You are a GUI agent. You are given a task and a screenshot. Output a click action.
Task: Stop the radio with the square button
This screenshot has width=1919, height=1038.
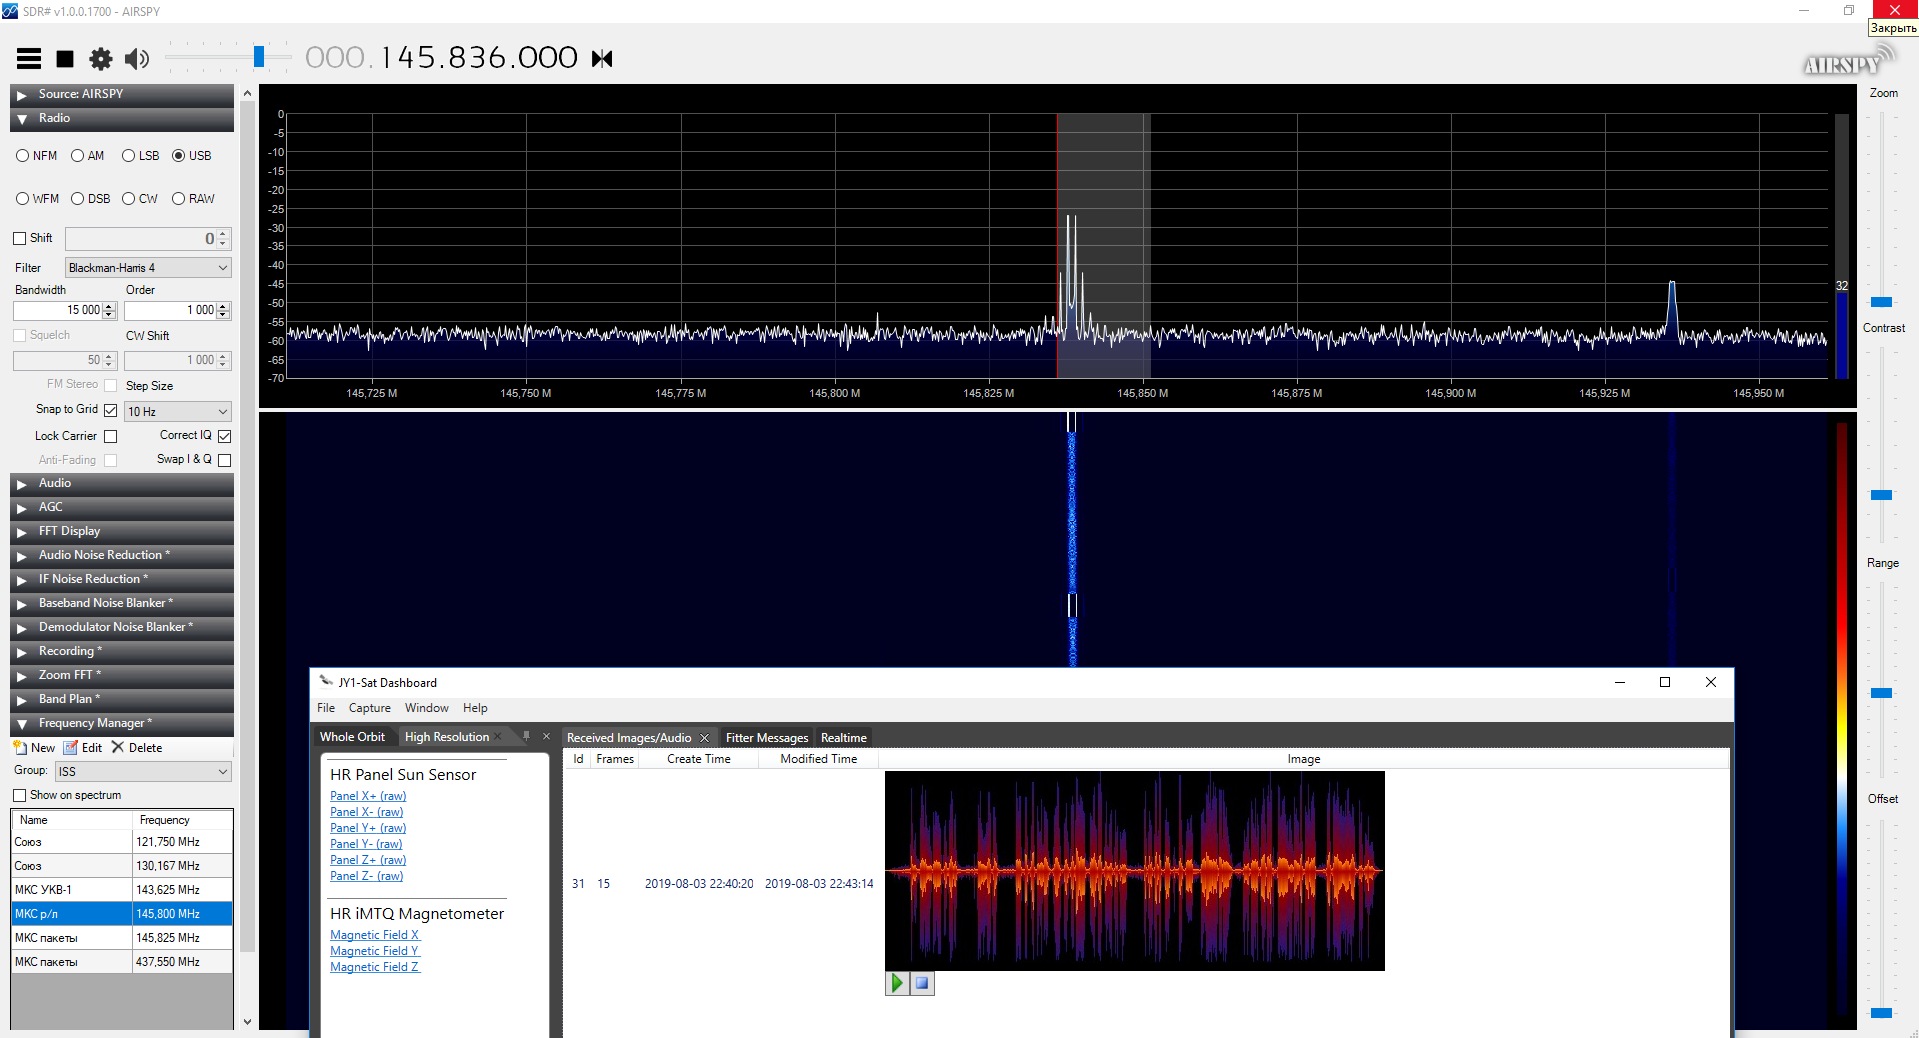click(x=65, y=59)
